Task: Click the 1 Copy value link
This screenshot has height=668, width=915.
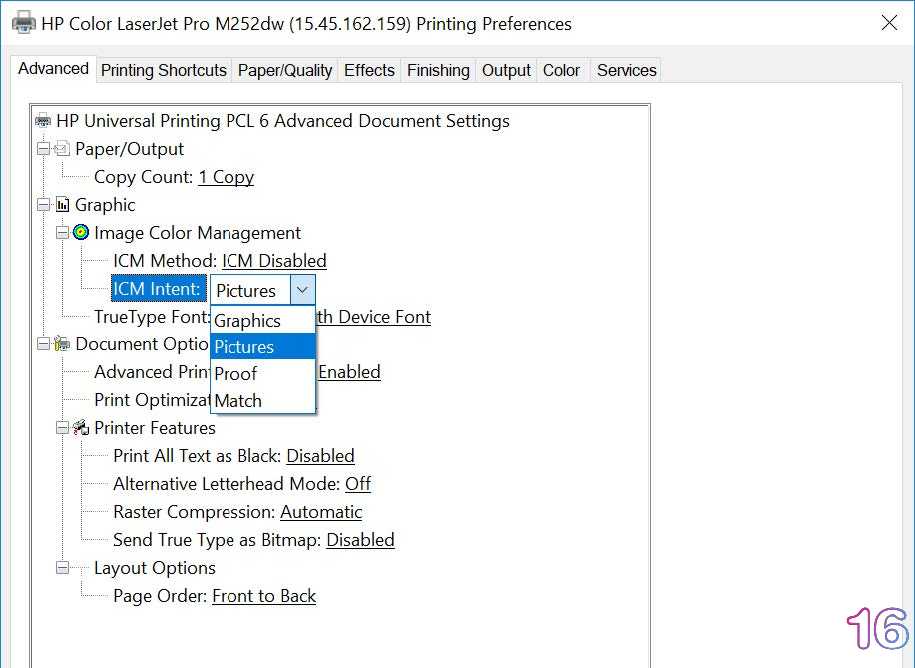Action: pos(226,177)
